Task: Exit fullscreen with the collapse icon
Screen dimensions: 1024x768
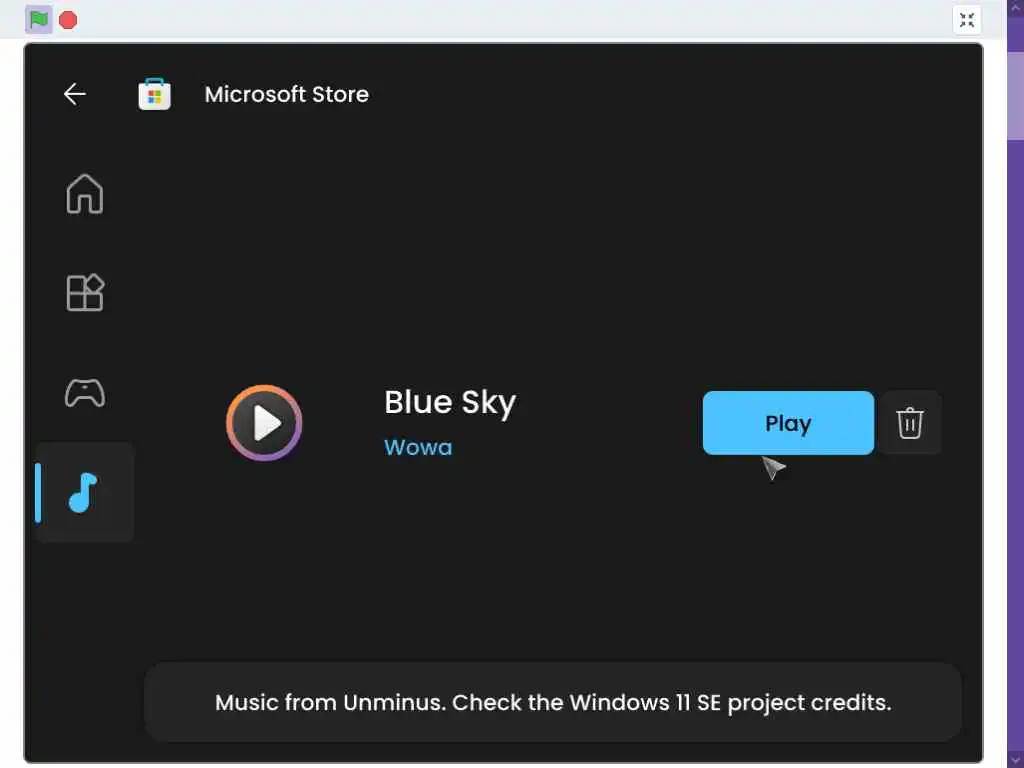Action: coord(967,20)
